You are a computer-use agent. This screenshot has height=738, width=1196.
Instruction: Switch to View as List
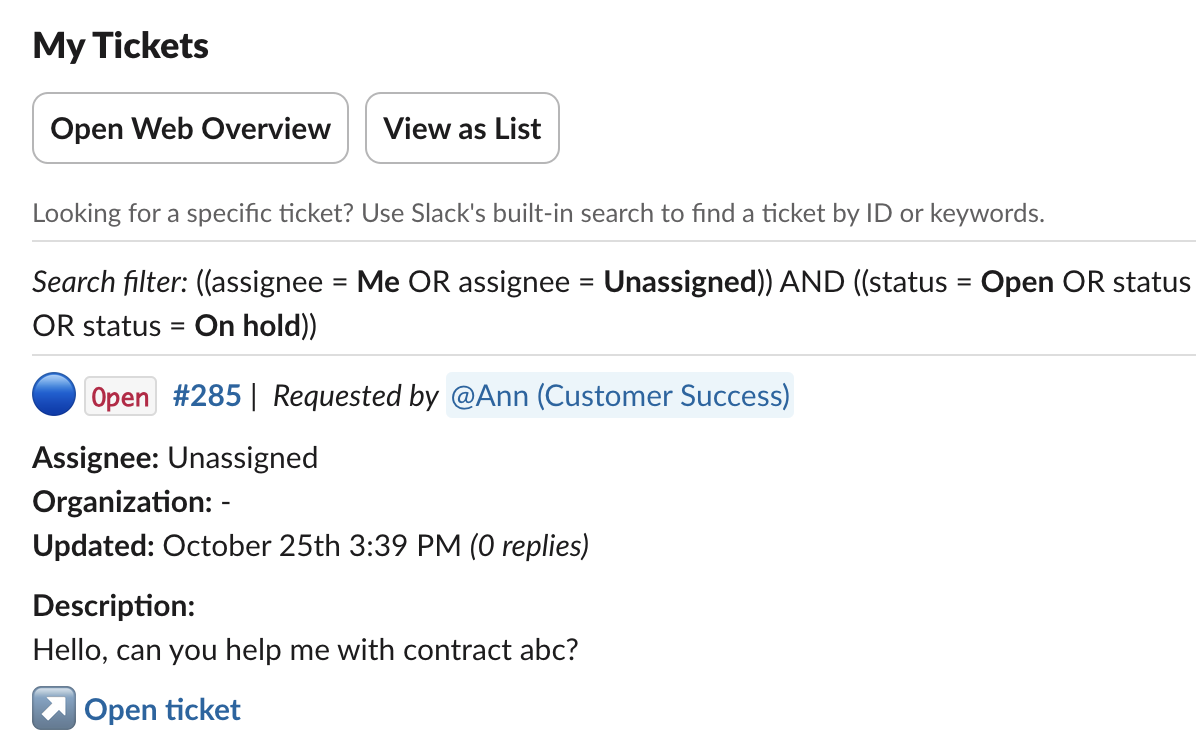coord(462,129)
